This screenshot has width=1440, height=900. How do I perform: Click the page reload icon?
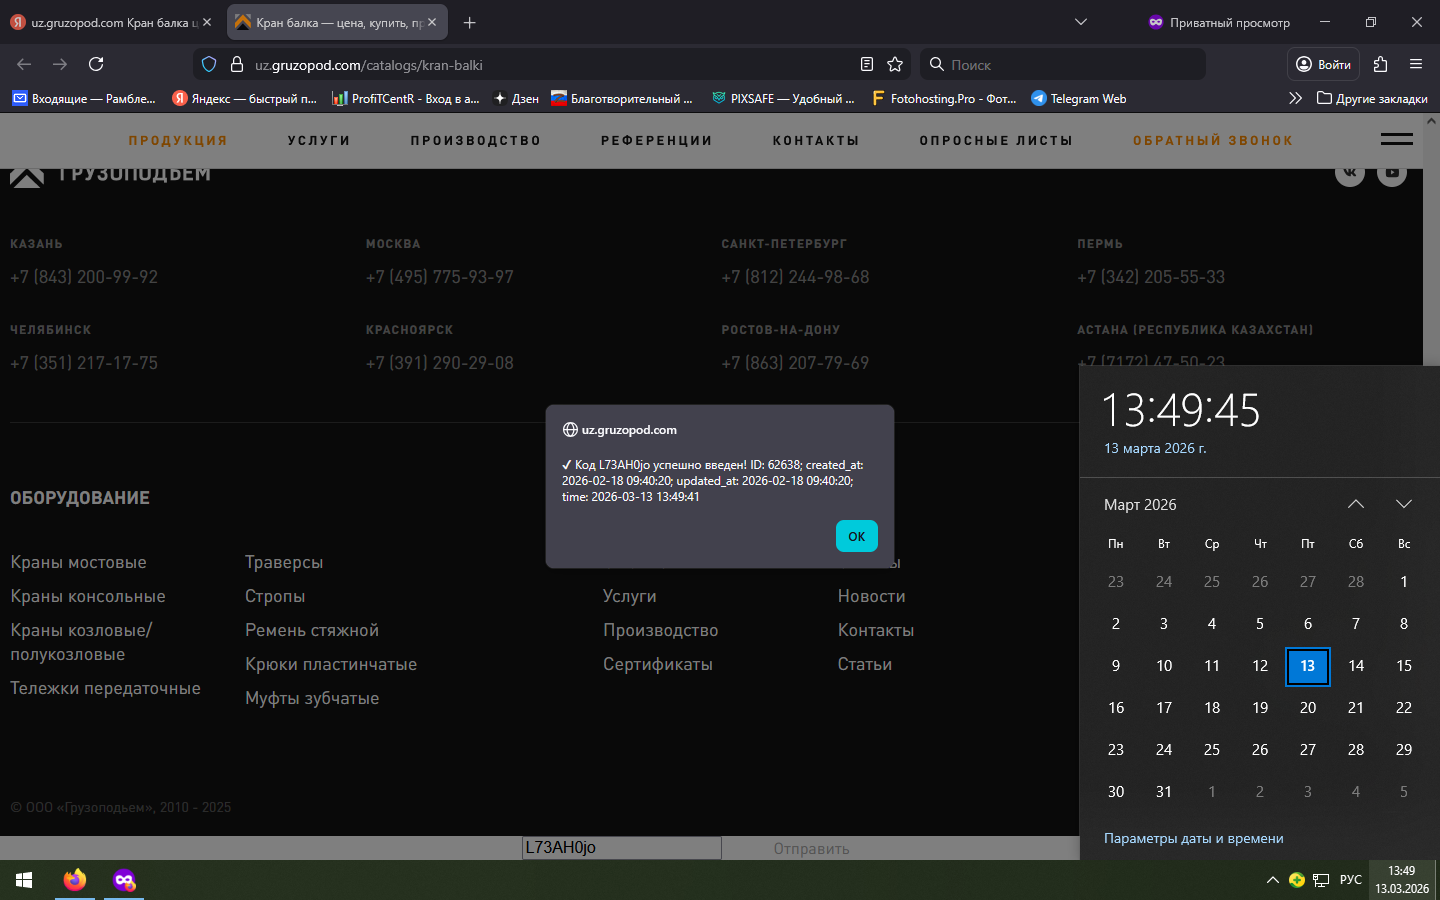coord(96,64)
